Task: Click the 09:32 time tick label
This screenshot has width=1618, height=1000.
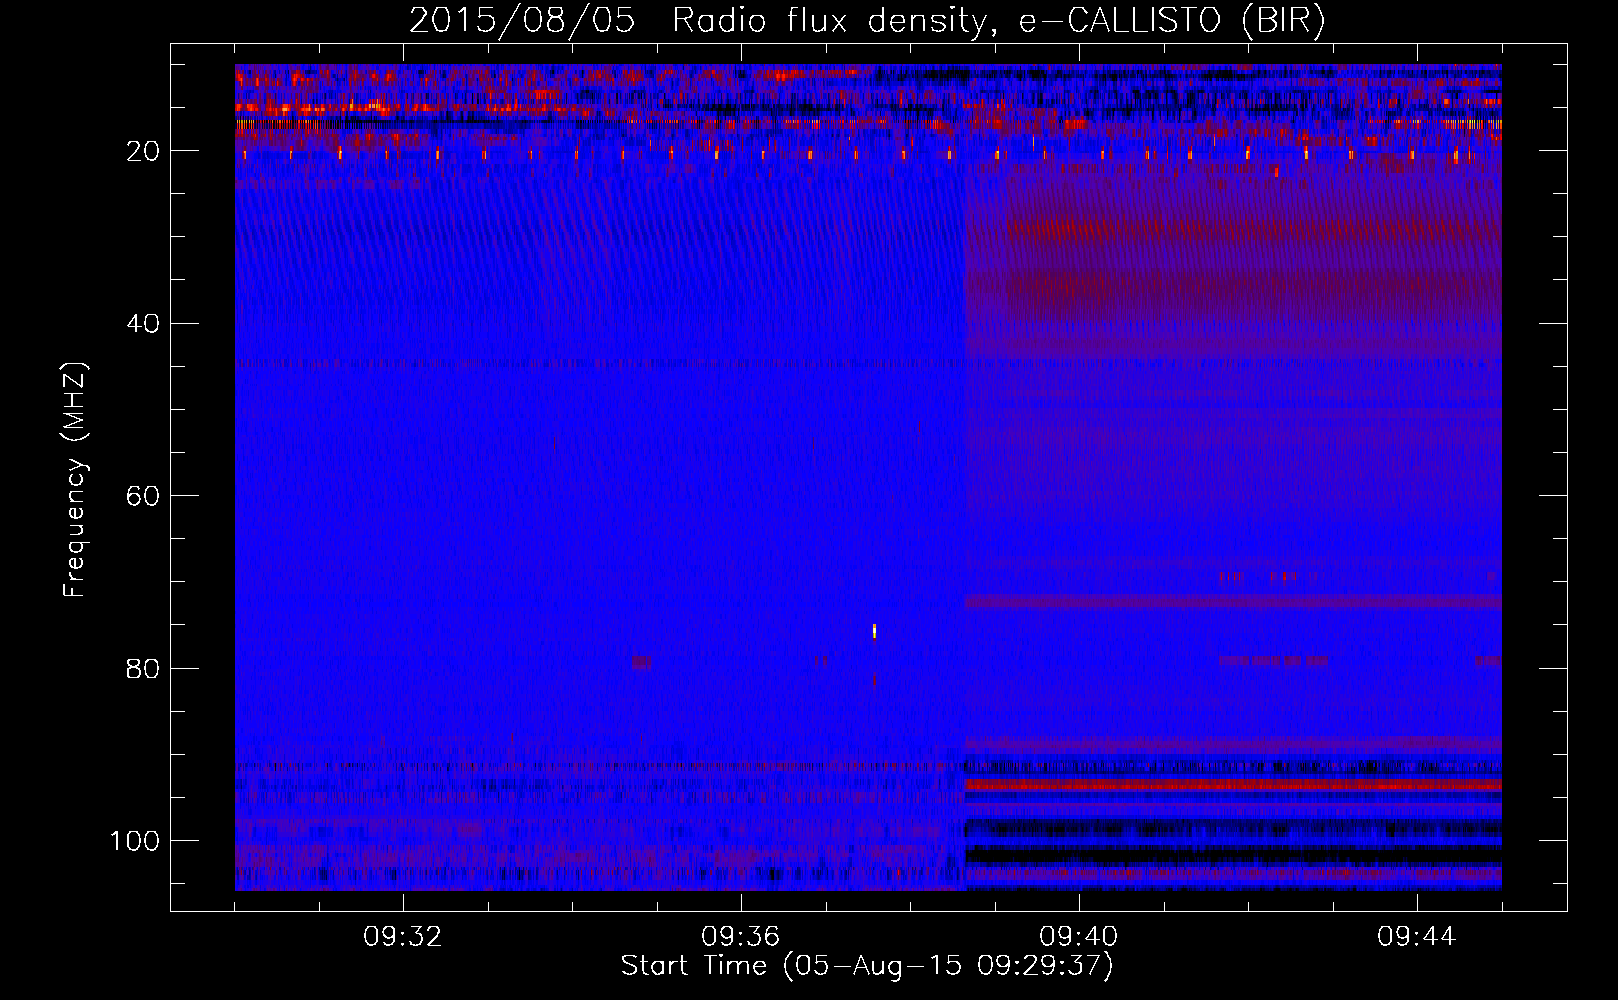Action: tap(403, 937)
